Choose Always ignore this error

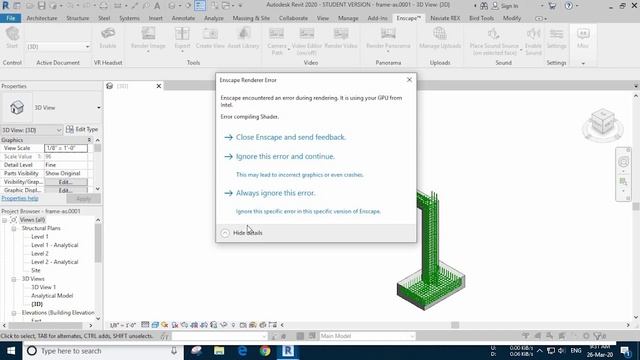[276, 193]
